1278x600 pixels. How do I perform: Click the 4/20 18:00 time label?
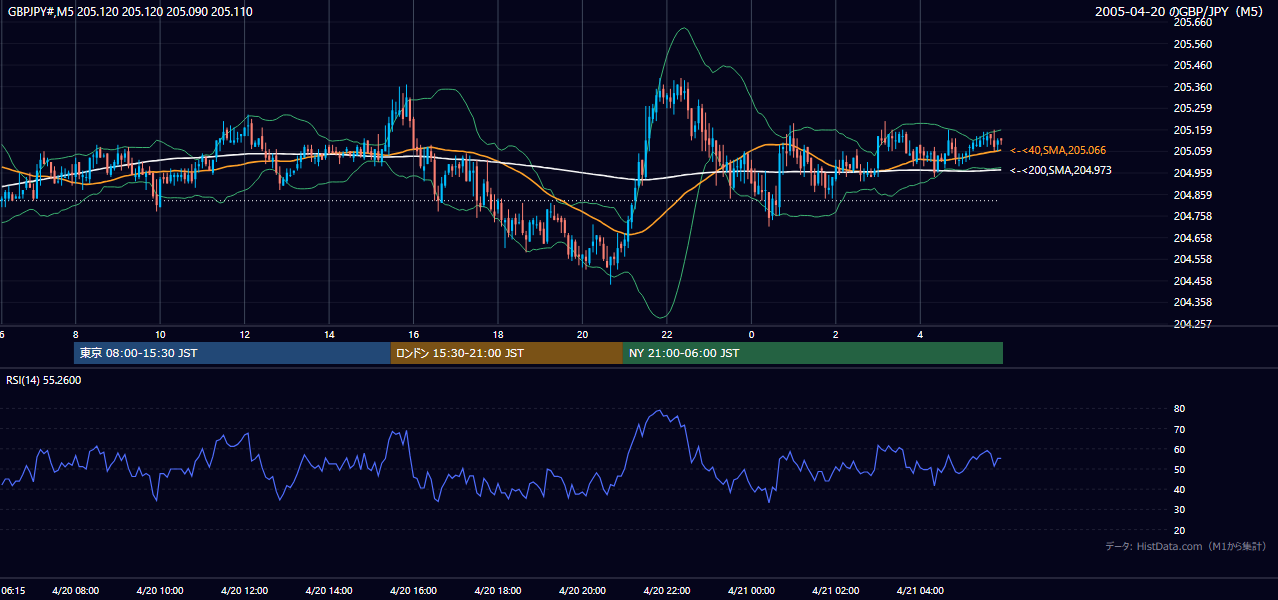coord(498,591)
